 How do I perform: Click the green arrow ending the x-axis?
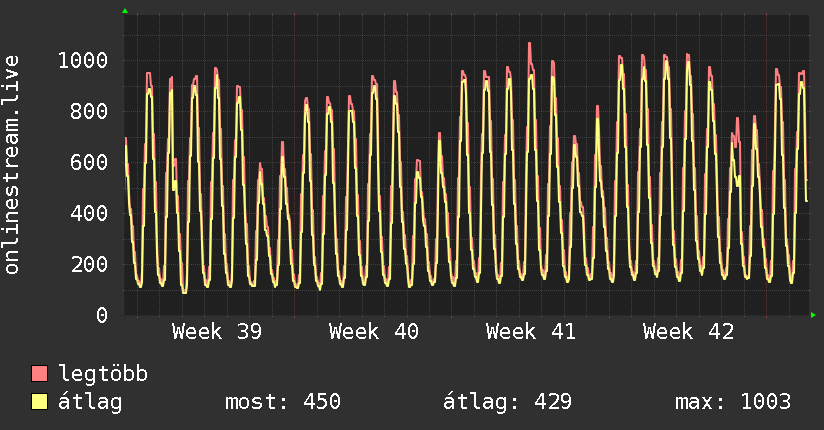pos(813,315)
